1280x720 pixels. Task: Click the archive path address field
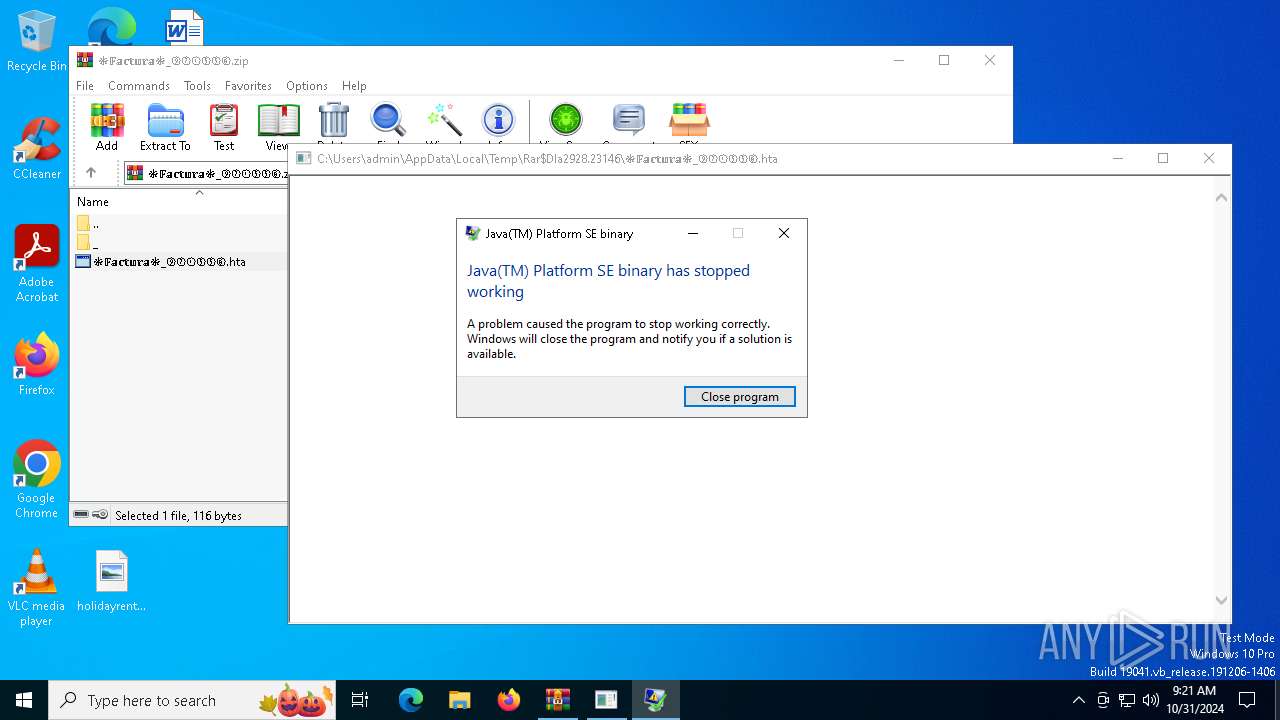(x=207, y=173)
